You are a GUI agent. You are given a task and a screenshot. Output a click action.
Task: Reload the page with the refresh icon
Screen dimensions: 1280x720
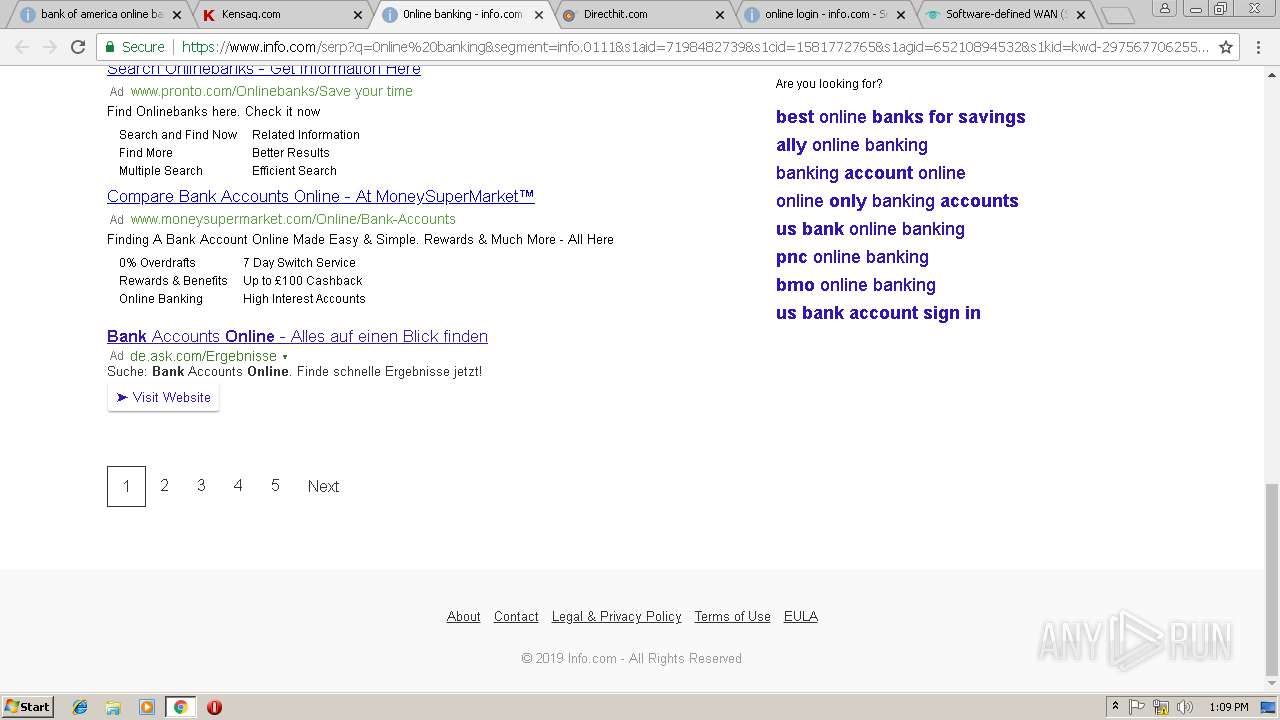click(x=78, y=47)
